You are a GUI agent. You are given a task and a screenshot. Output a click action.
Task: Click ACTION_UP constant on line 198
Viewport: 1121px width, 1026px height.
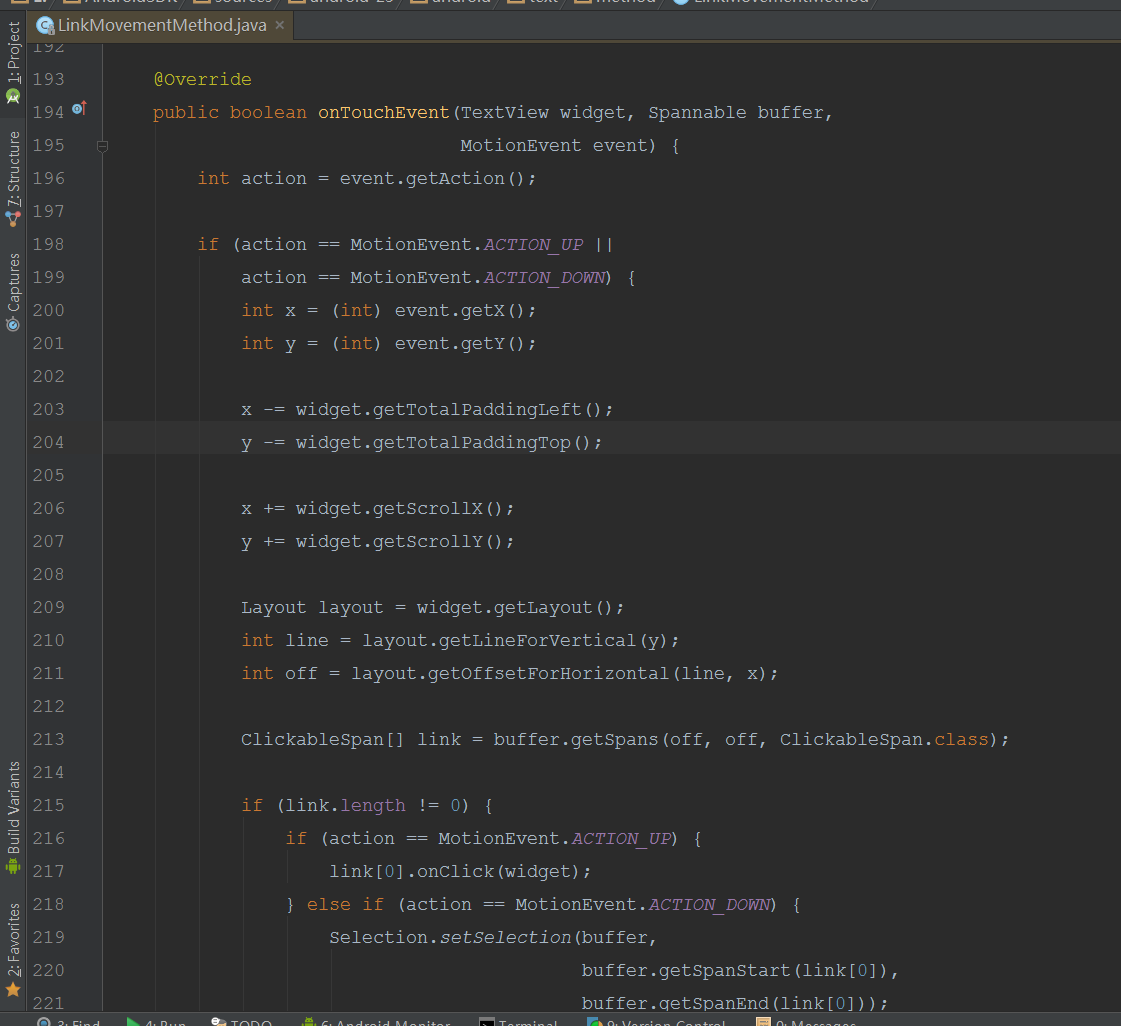coord(533,245)
